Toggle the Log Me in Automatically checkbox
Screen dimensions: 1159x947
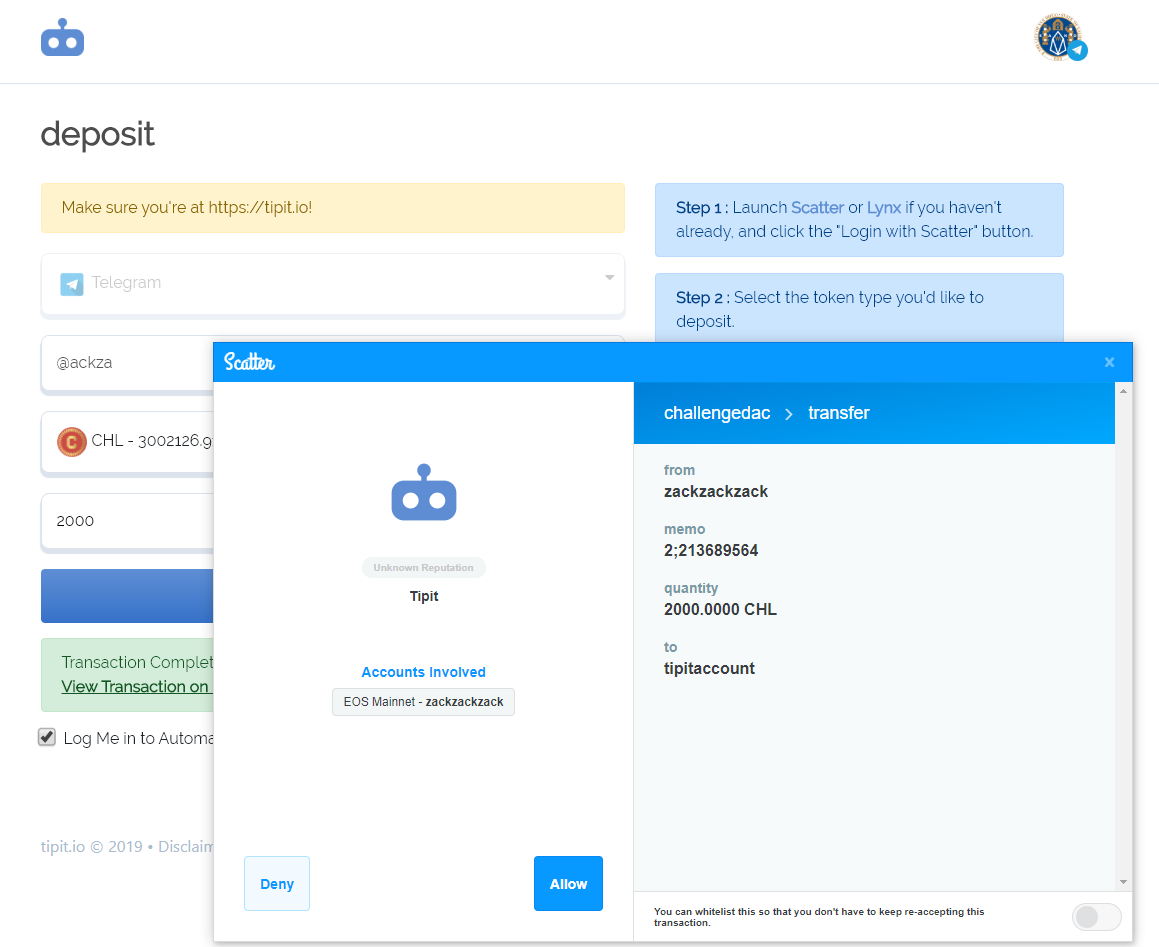click(47, 737)
